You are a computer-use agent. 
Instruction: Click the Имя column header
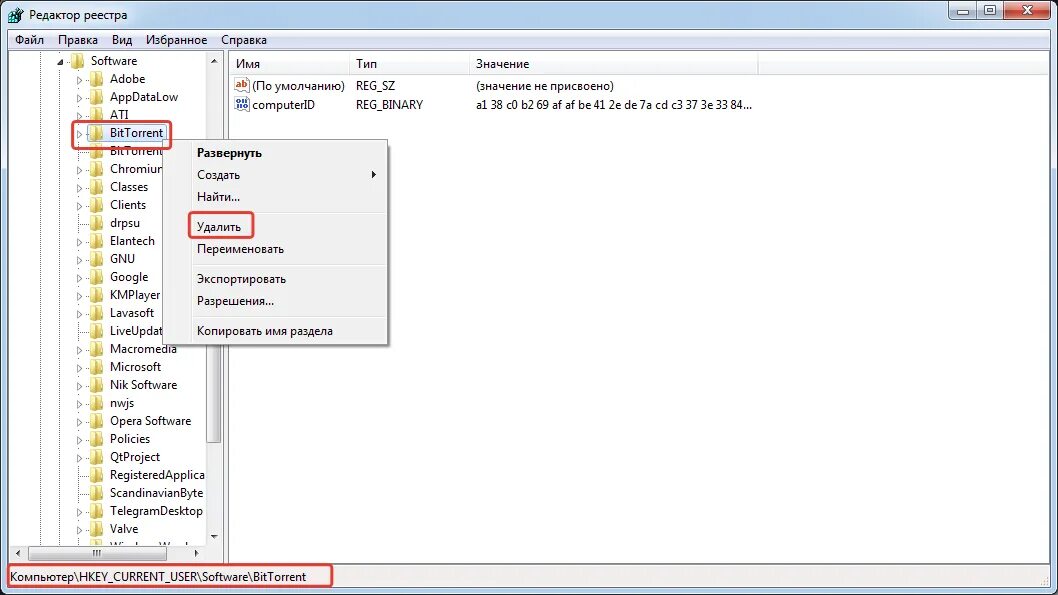coord(289,64)
